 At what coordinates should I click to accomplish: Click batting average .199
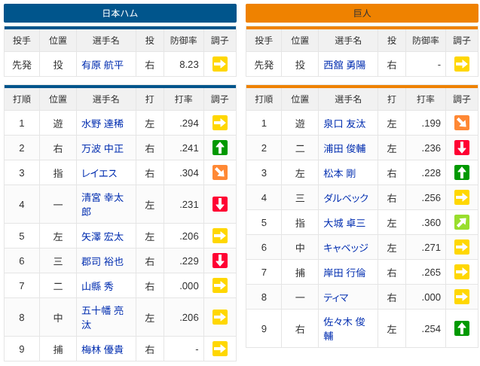431,124
